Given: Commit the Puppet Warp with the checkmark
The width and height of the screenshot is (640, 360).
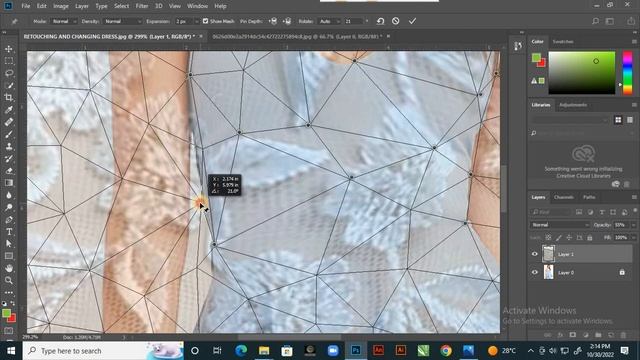Looking at the screenshot, I should click(x=412, y=21).
